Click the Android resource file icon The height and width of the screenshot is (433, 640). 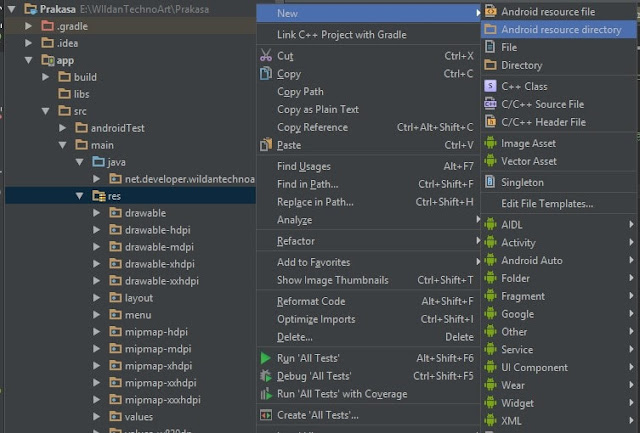point(490,11)
